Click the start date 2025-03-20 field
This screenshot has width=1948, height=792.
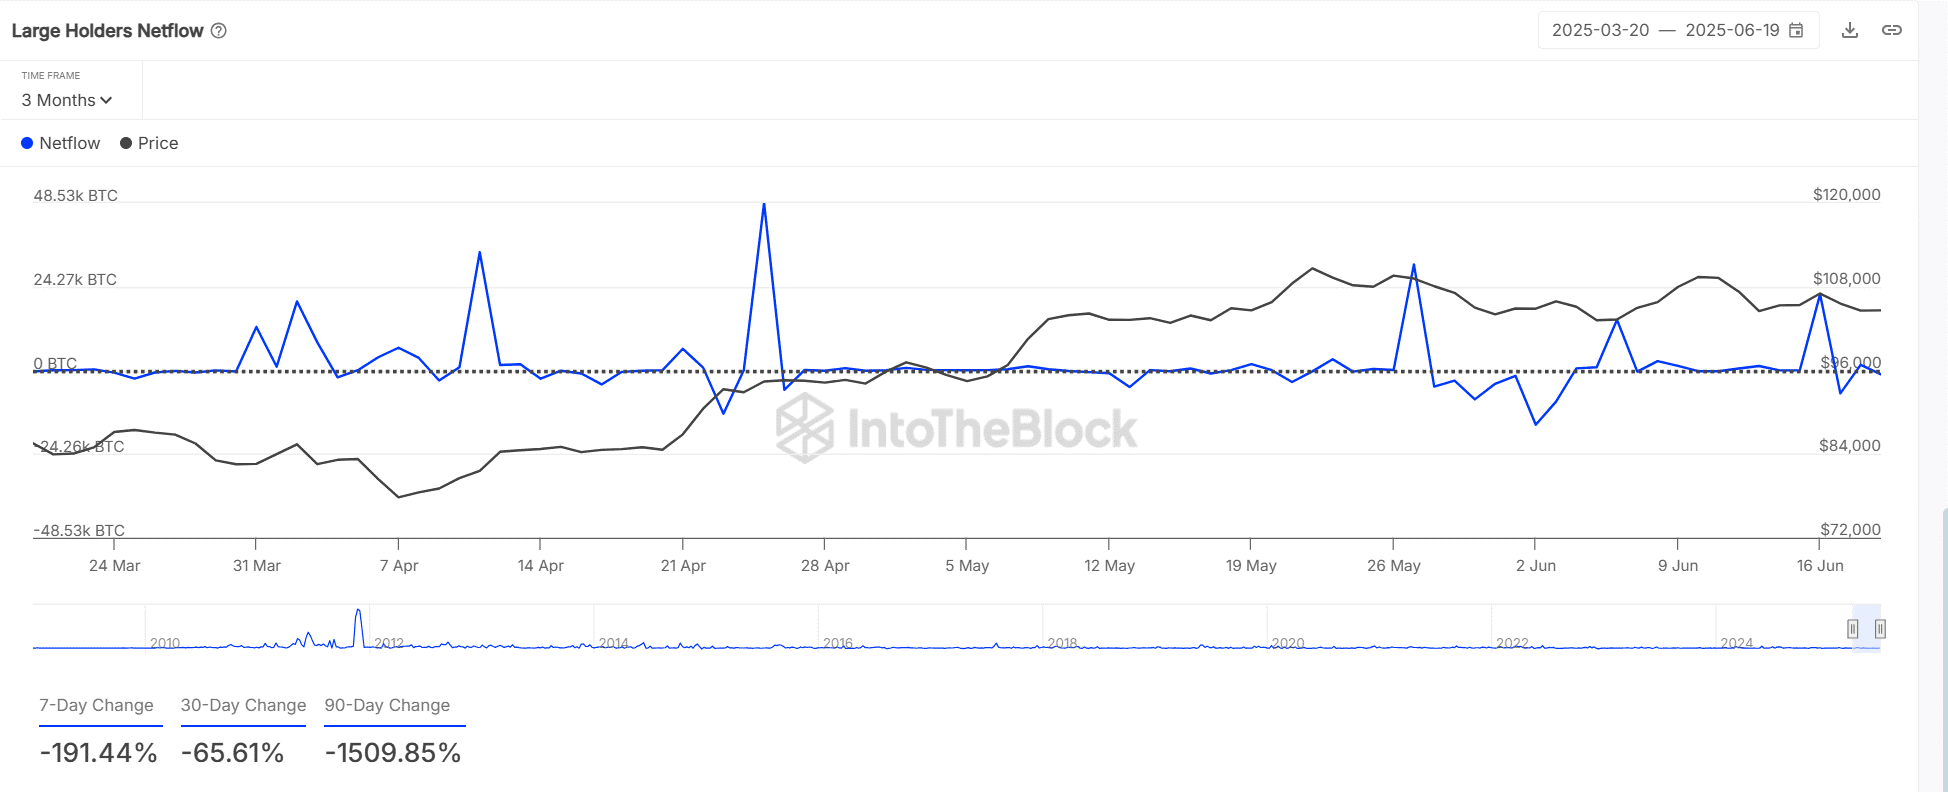point(1600,30)
